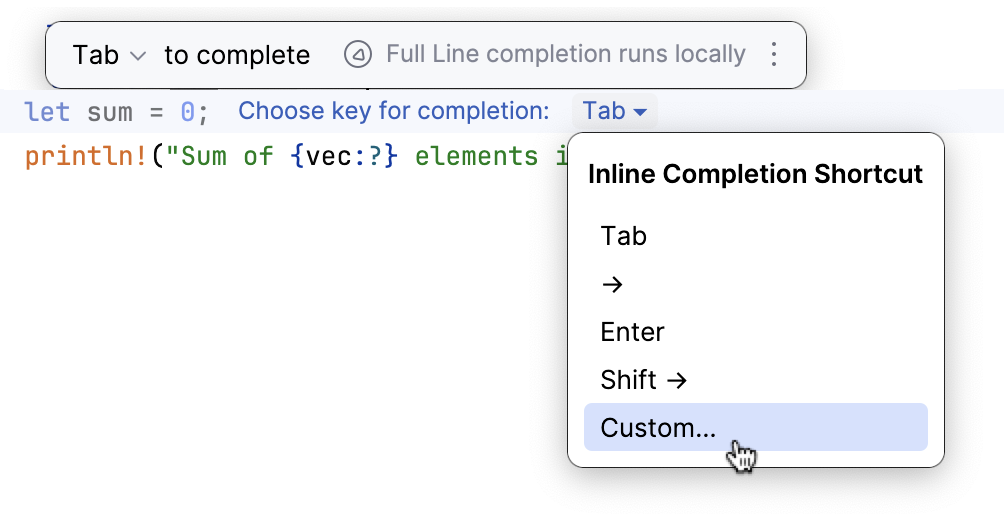1004x516 pixels.
Task: Click the 'Inline Completion Shortcut' popup header
Action: coord(755,175)
